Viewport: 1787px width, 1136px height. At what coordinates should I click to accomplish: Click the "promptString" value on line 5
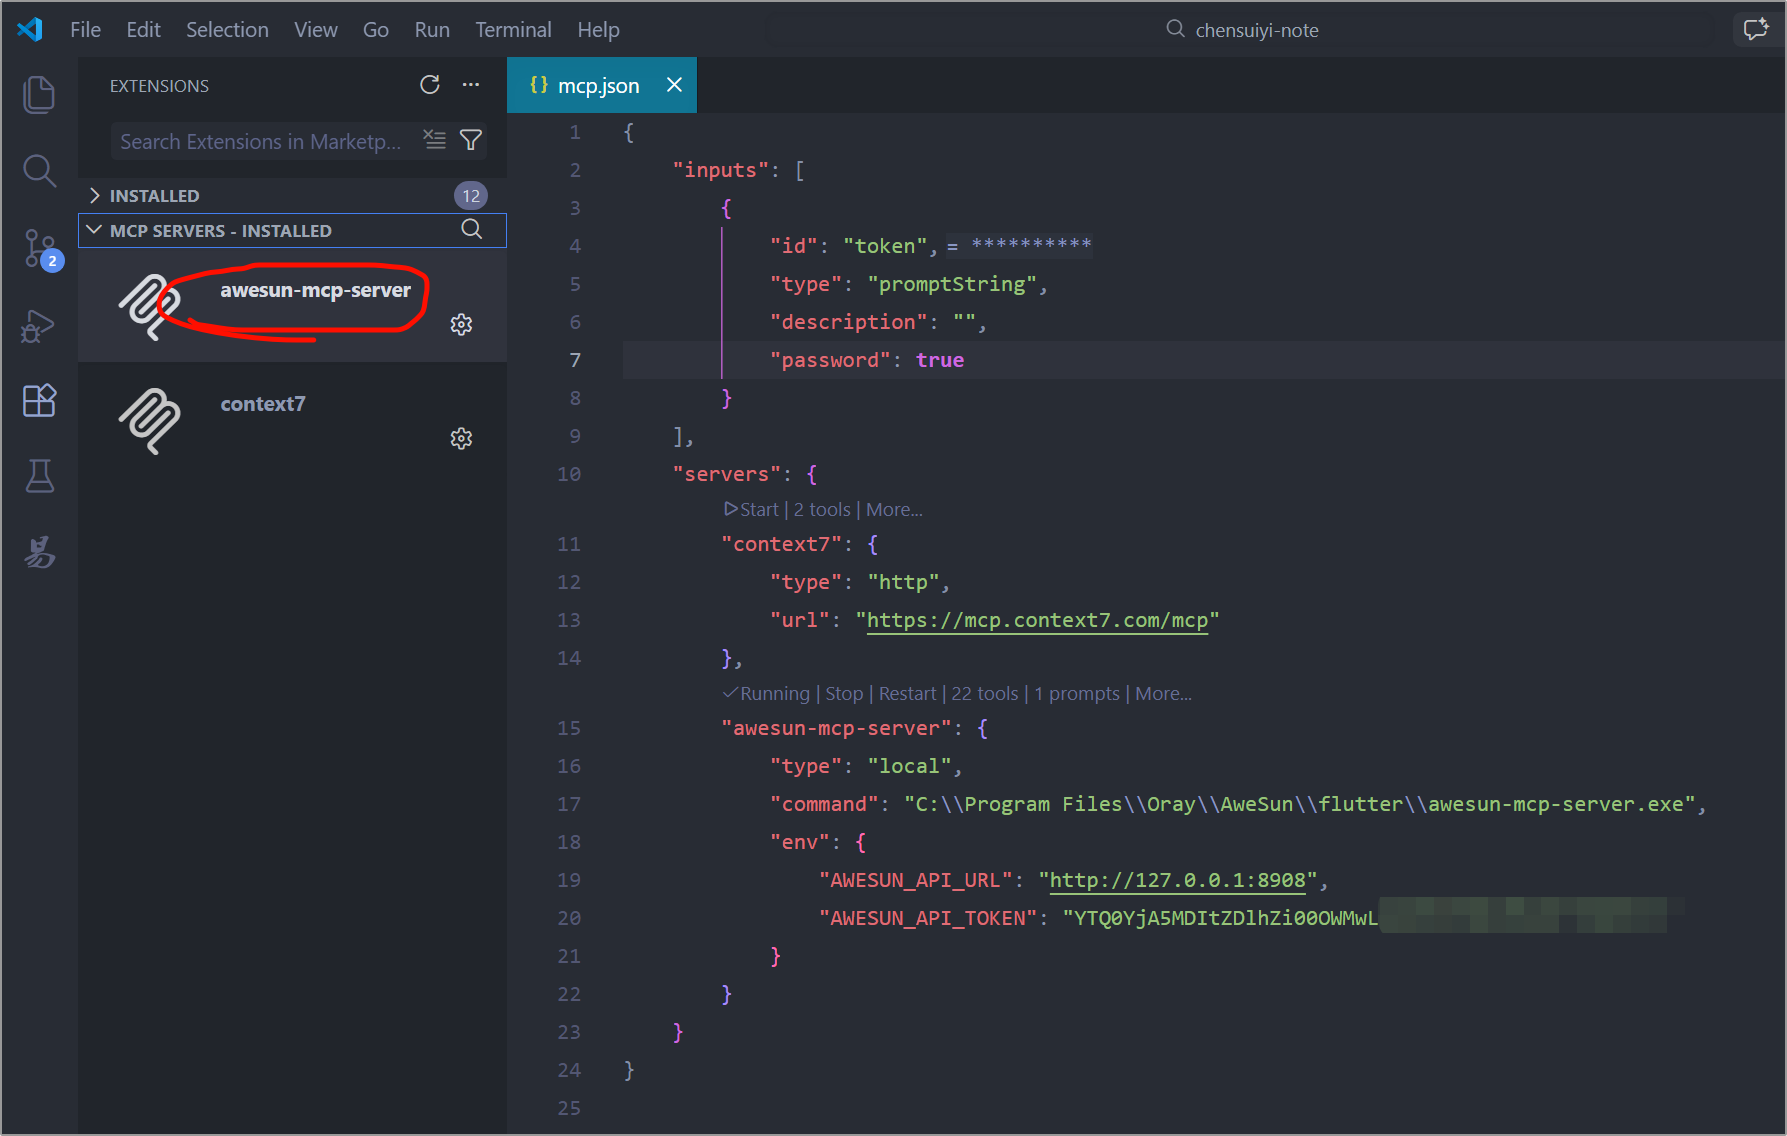coord(952,284)
